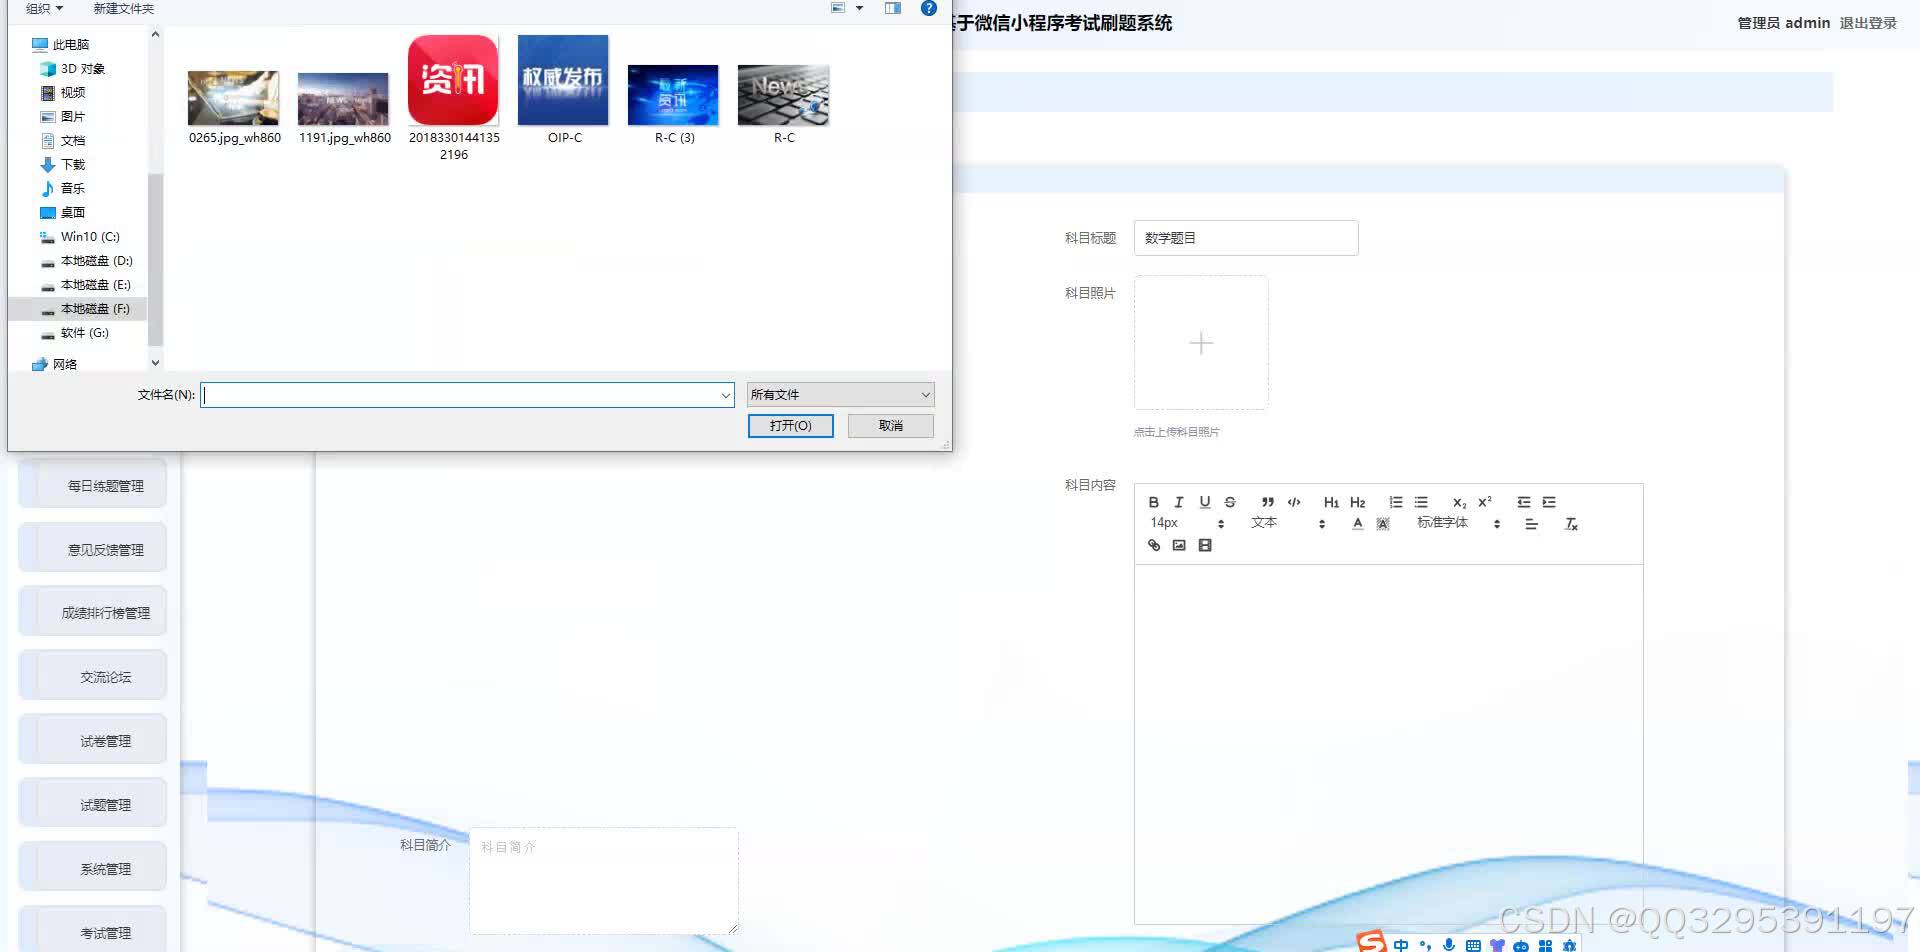Image resolution: width=1920 pixels, height=952 pixels.
Task: Apply H1 heading in the editor toolbar
Action: 1331,502
